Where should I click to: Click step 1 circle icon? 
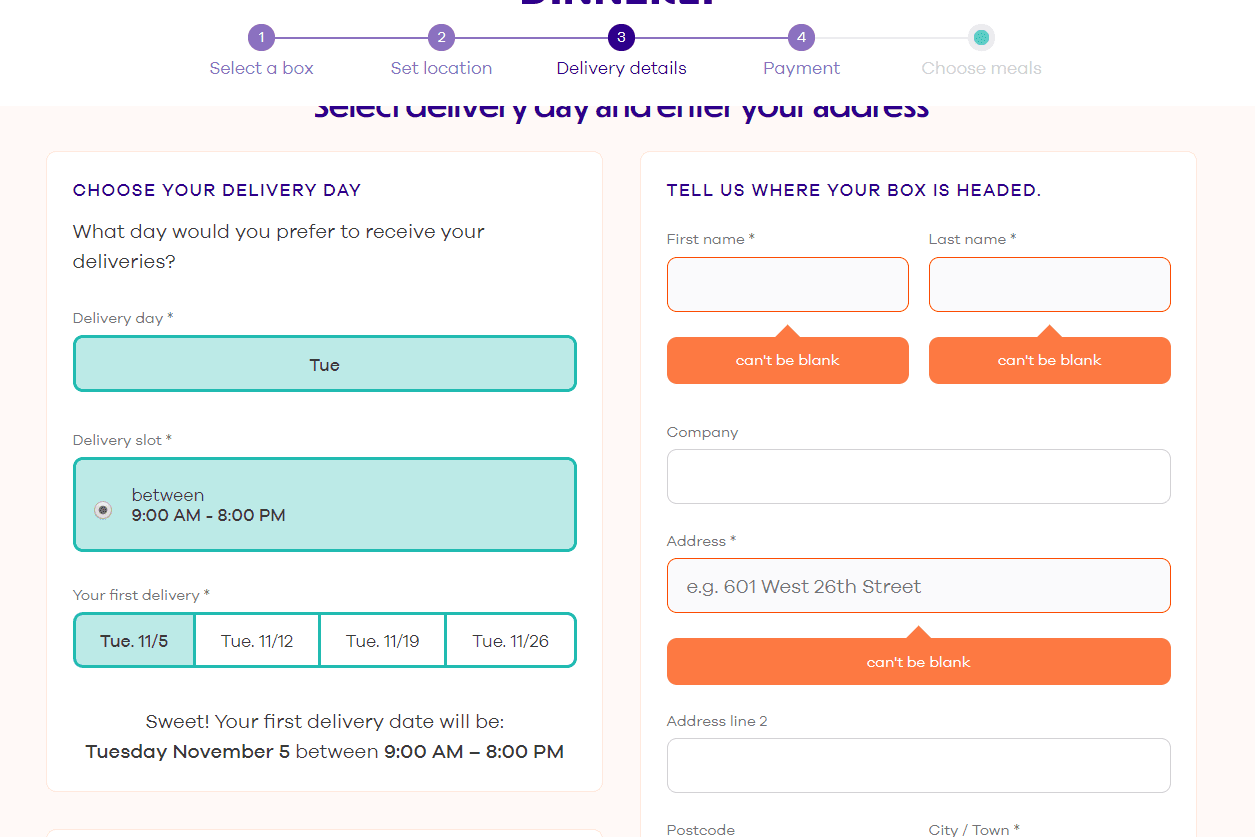tap(261, 38)
